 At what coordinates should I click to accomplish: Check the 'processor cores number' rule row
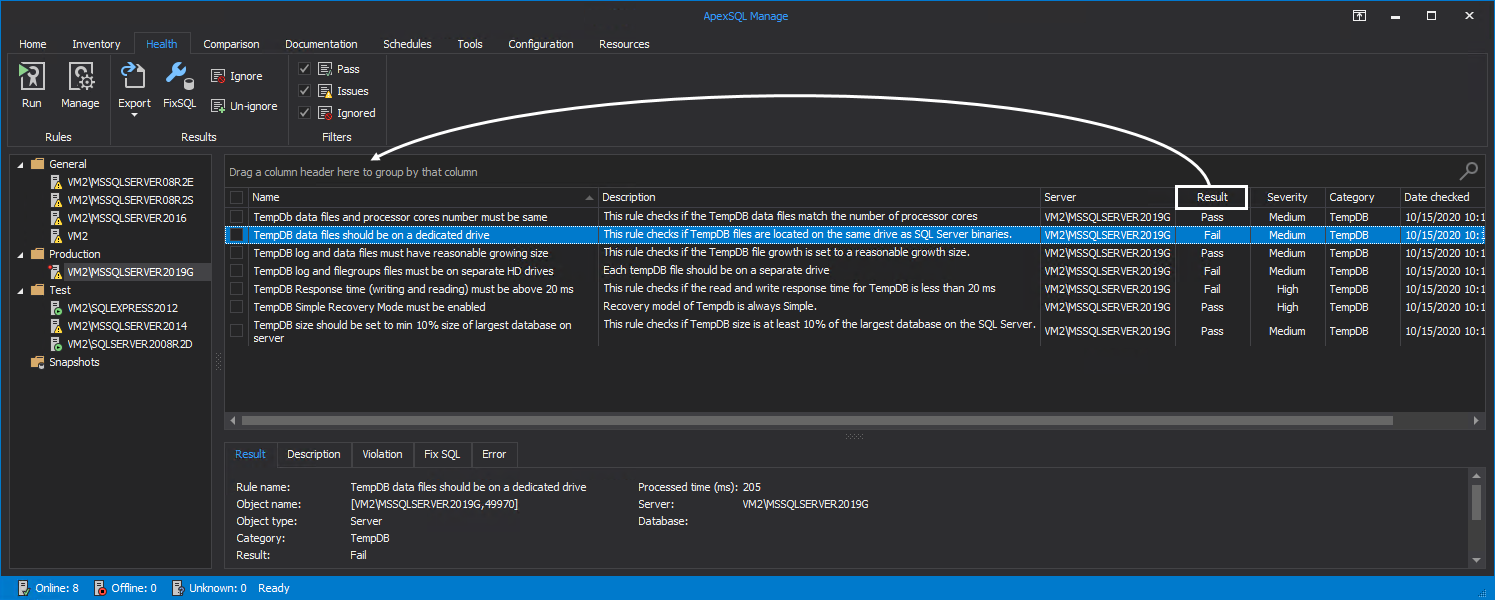(x=236, y=217)
